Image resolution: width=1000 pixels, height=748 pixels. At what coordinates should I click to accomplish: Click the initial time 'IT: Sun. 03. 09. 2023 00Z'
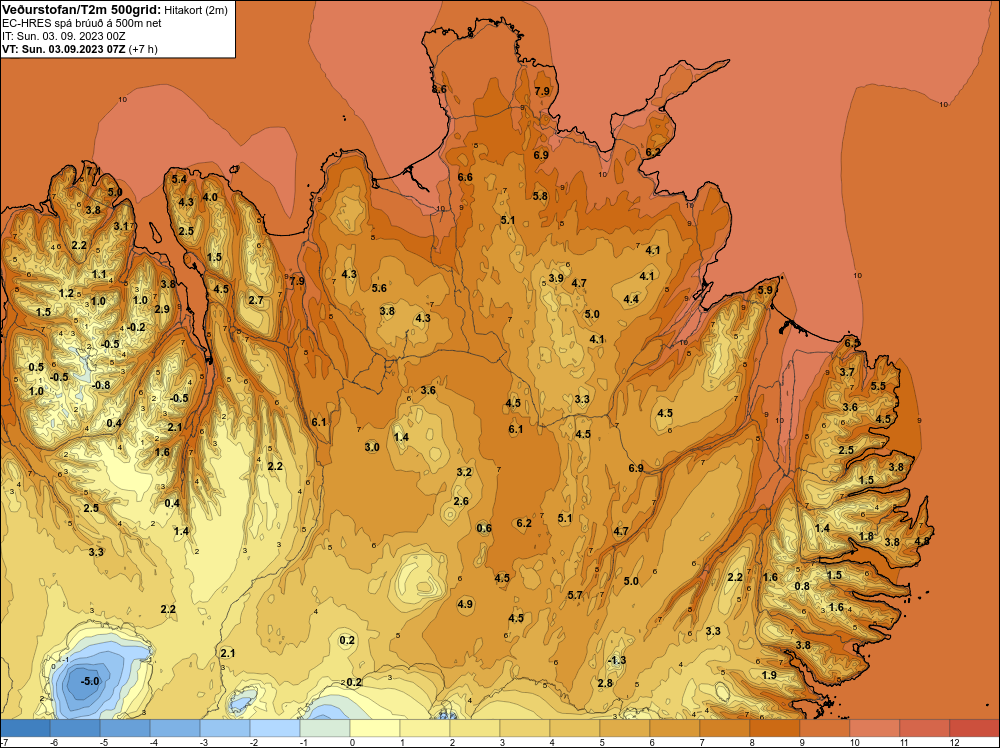click(x=64, y=36)
